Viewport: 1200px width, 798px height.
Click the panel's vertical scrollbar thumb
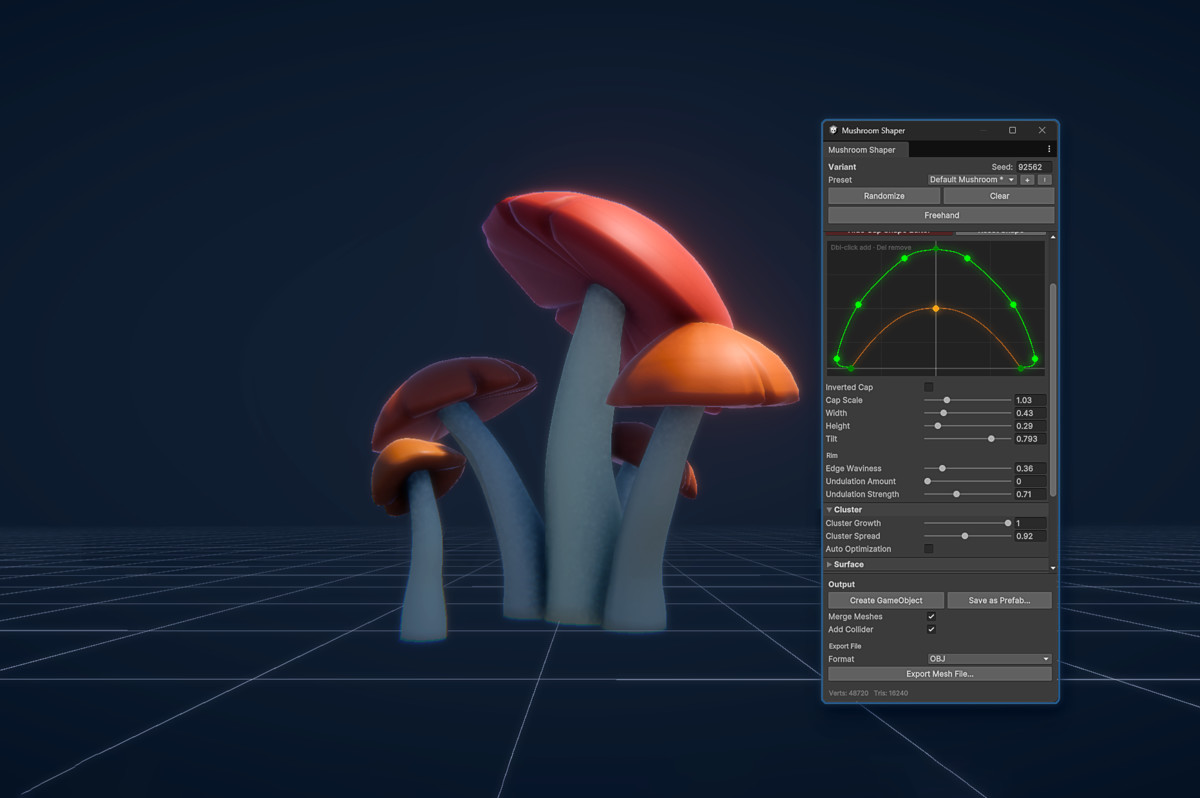coord(1052,390)
